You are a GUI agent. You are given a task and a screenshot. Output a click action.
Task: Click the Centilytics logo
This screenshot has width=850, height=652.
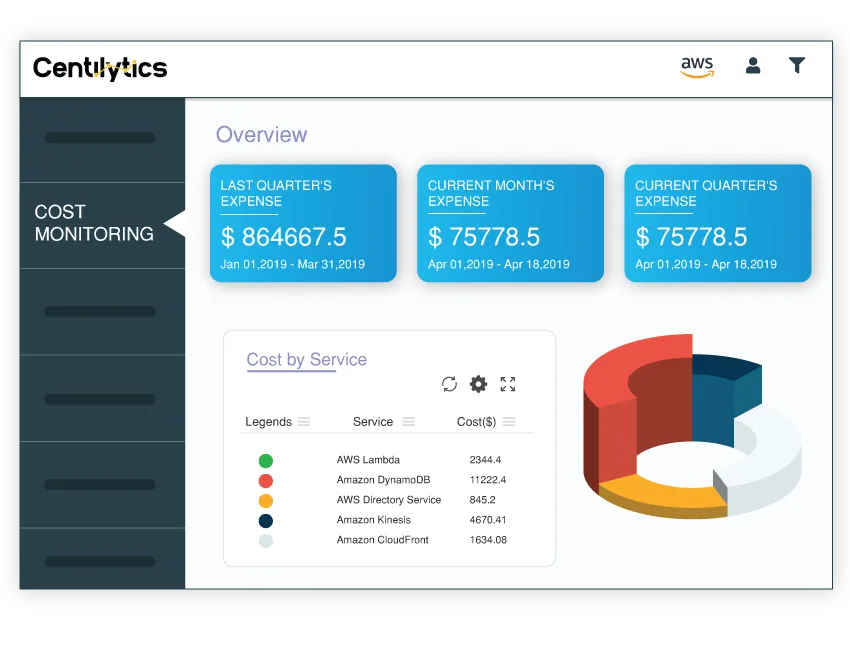pos(100,68)
